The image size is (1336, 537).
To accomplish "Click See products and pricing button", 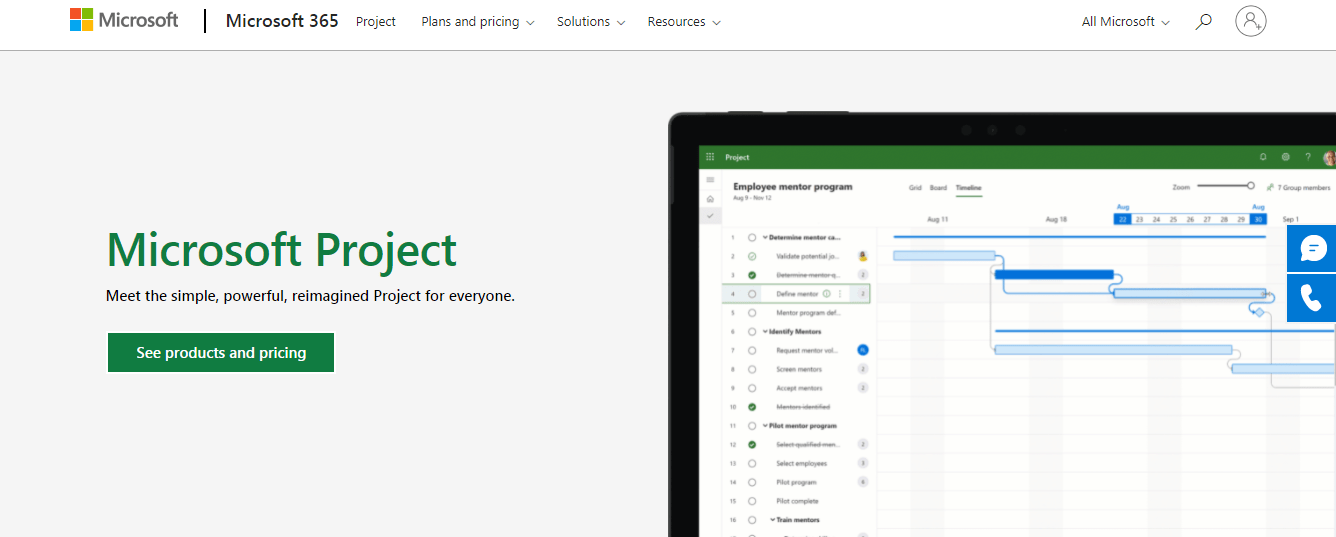I will (221, 353).
